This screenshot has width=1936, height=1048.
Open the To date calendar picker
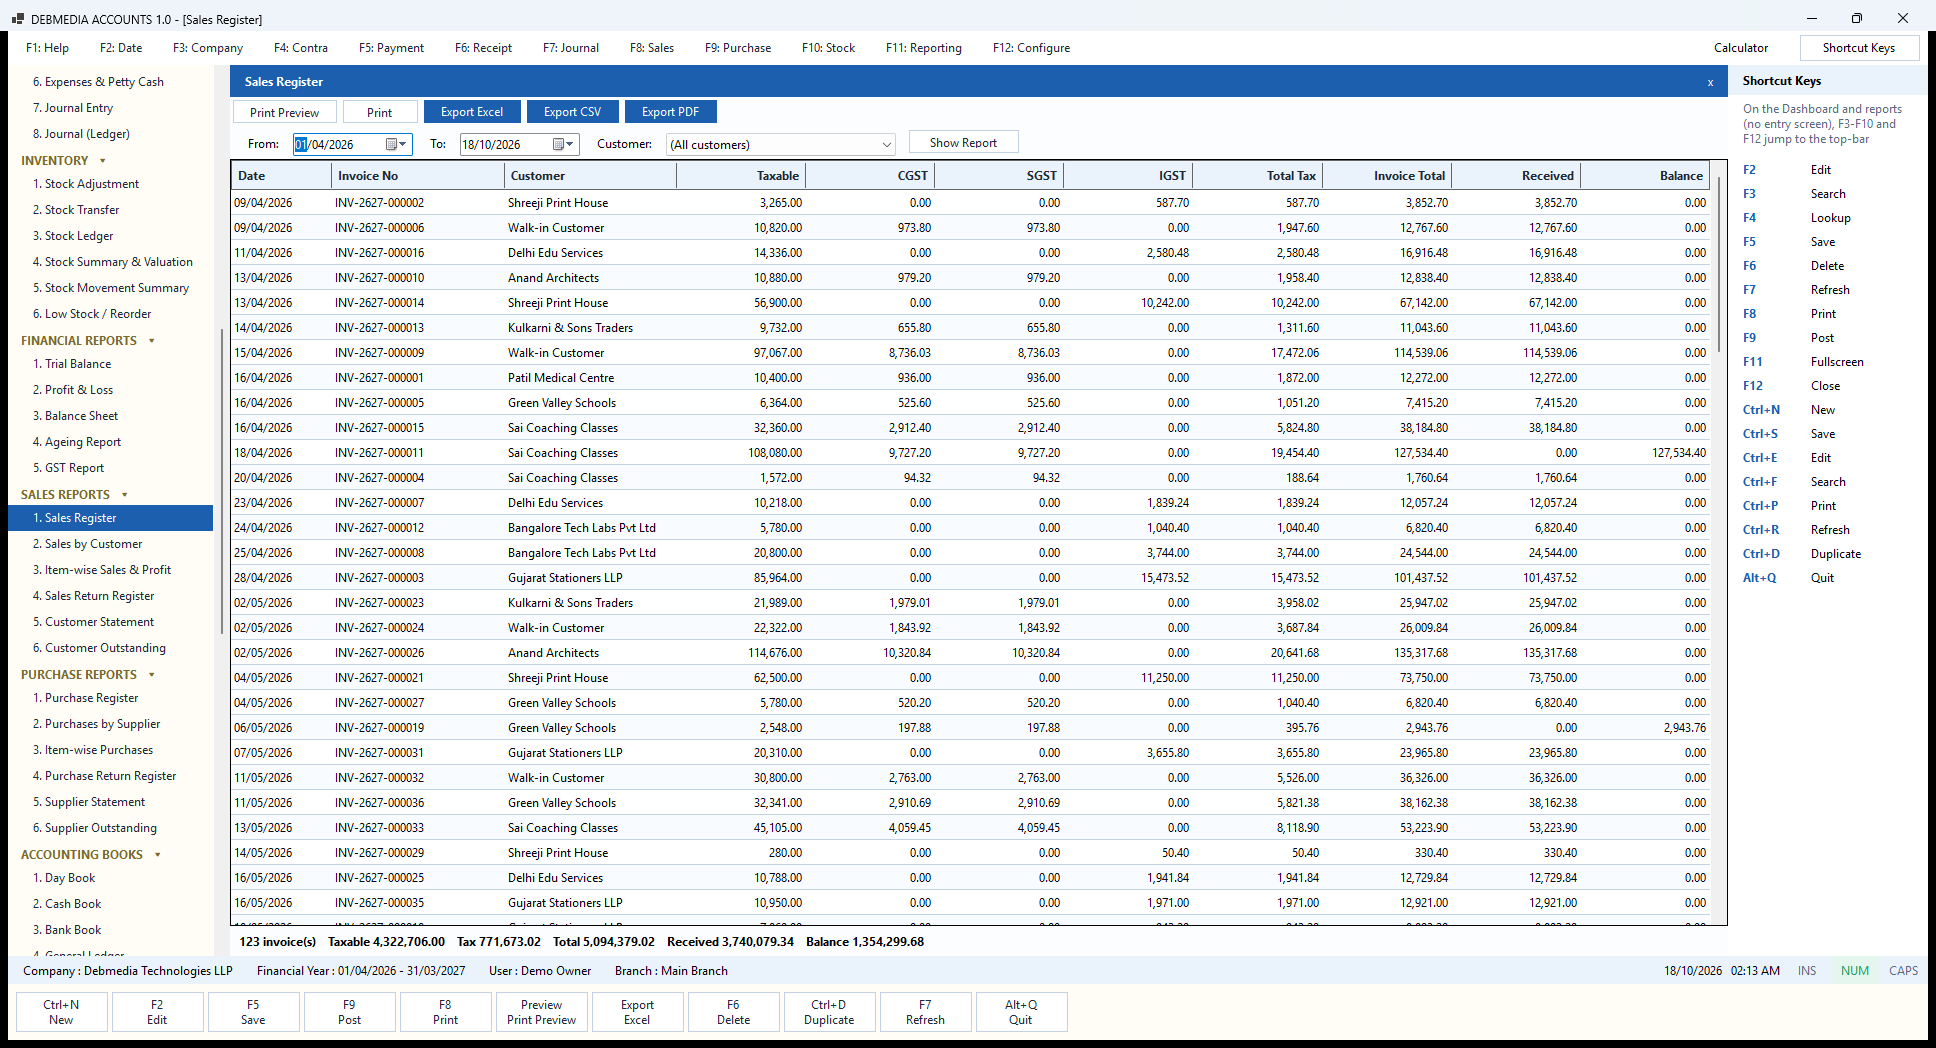559,144
